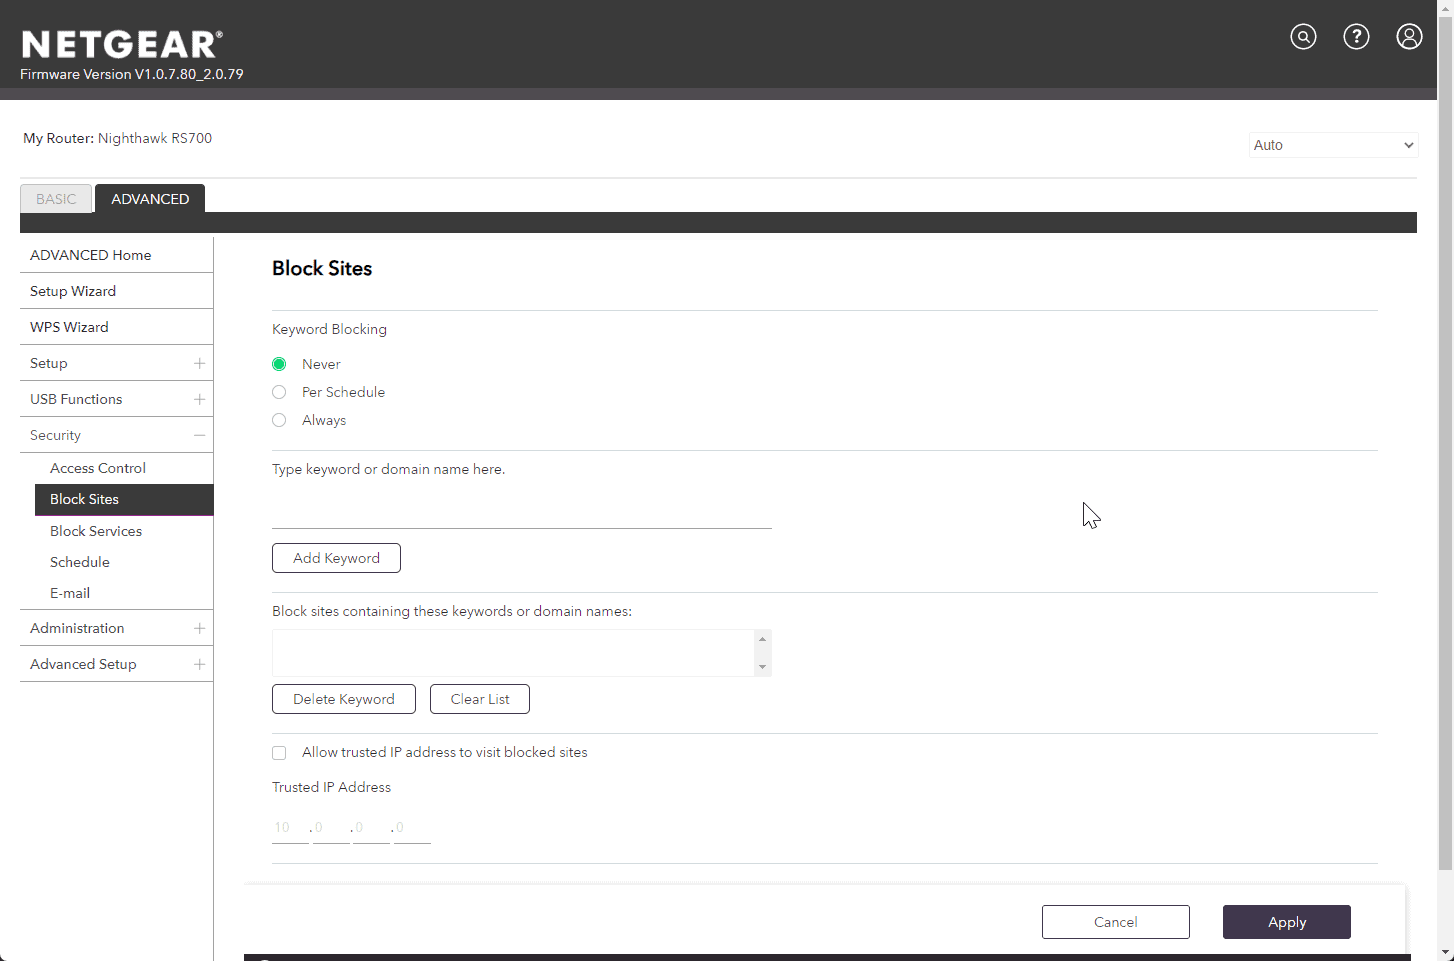The image size is (1454, 961).
Task: Select the Never keyword blocking option
Action: pyautogui.click(x=279, y=364)
